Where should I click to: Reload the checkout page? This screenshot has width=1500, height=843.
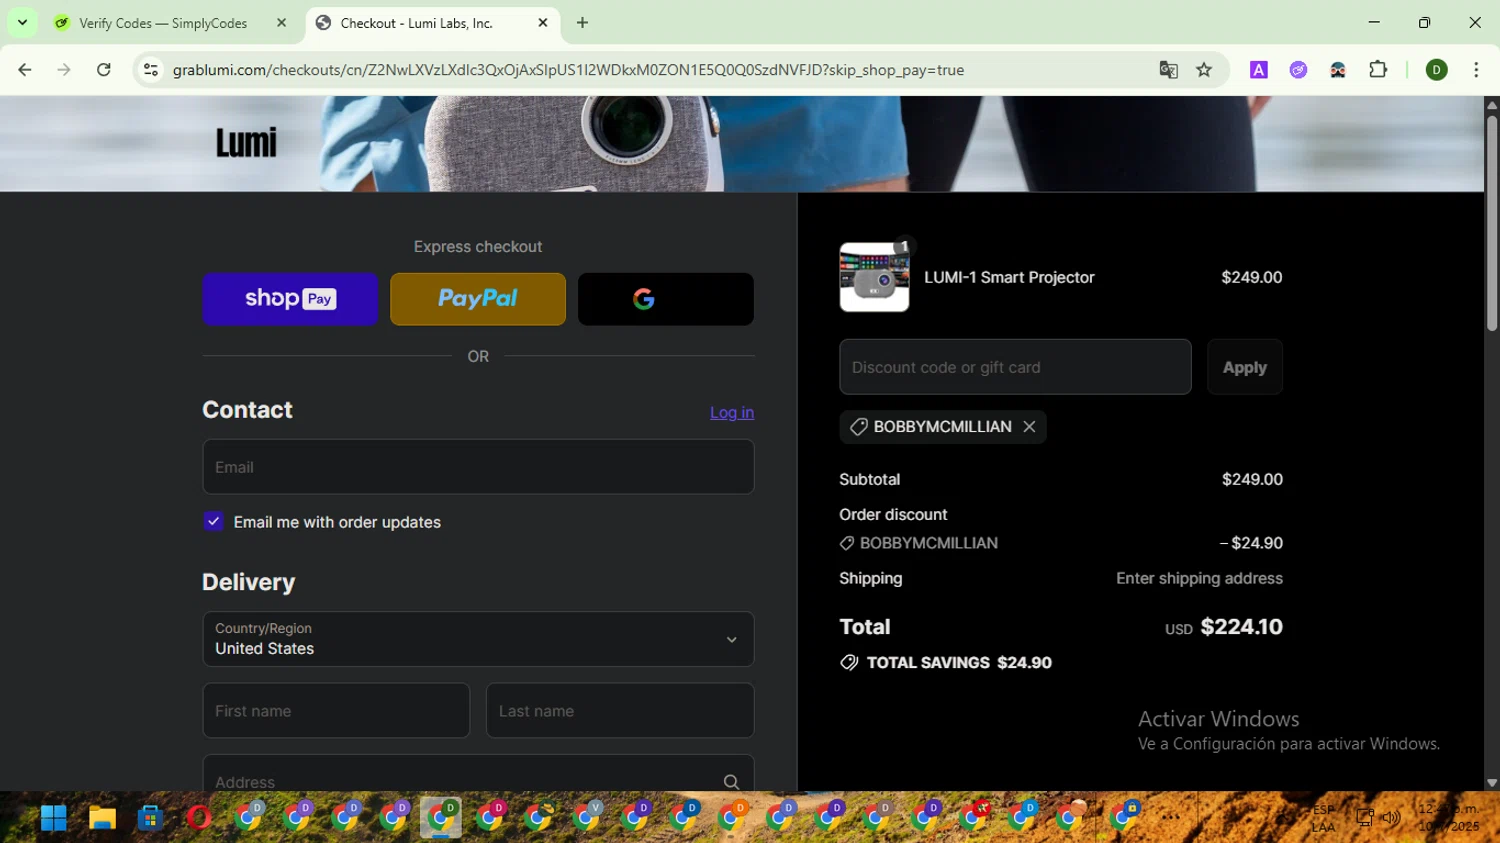(104, 70)
